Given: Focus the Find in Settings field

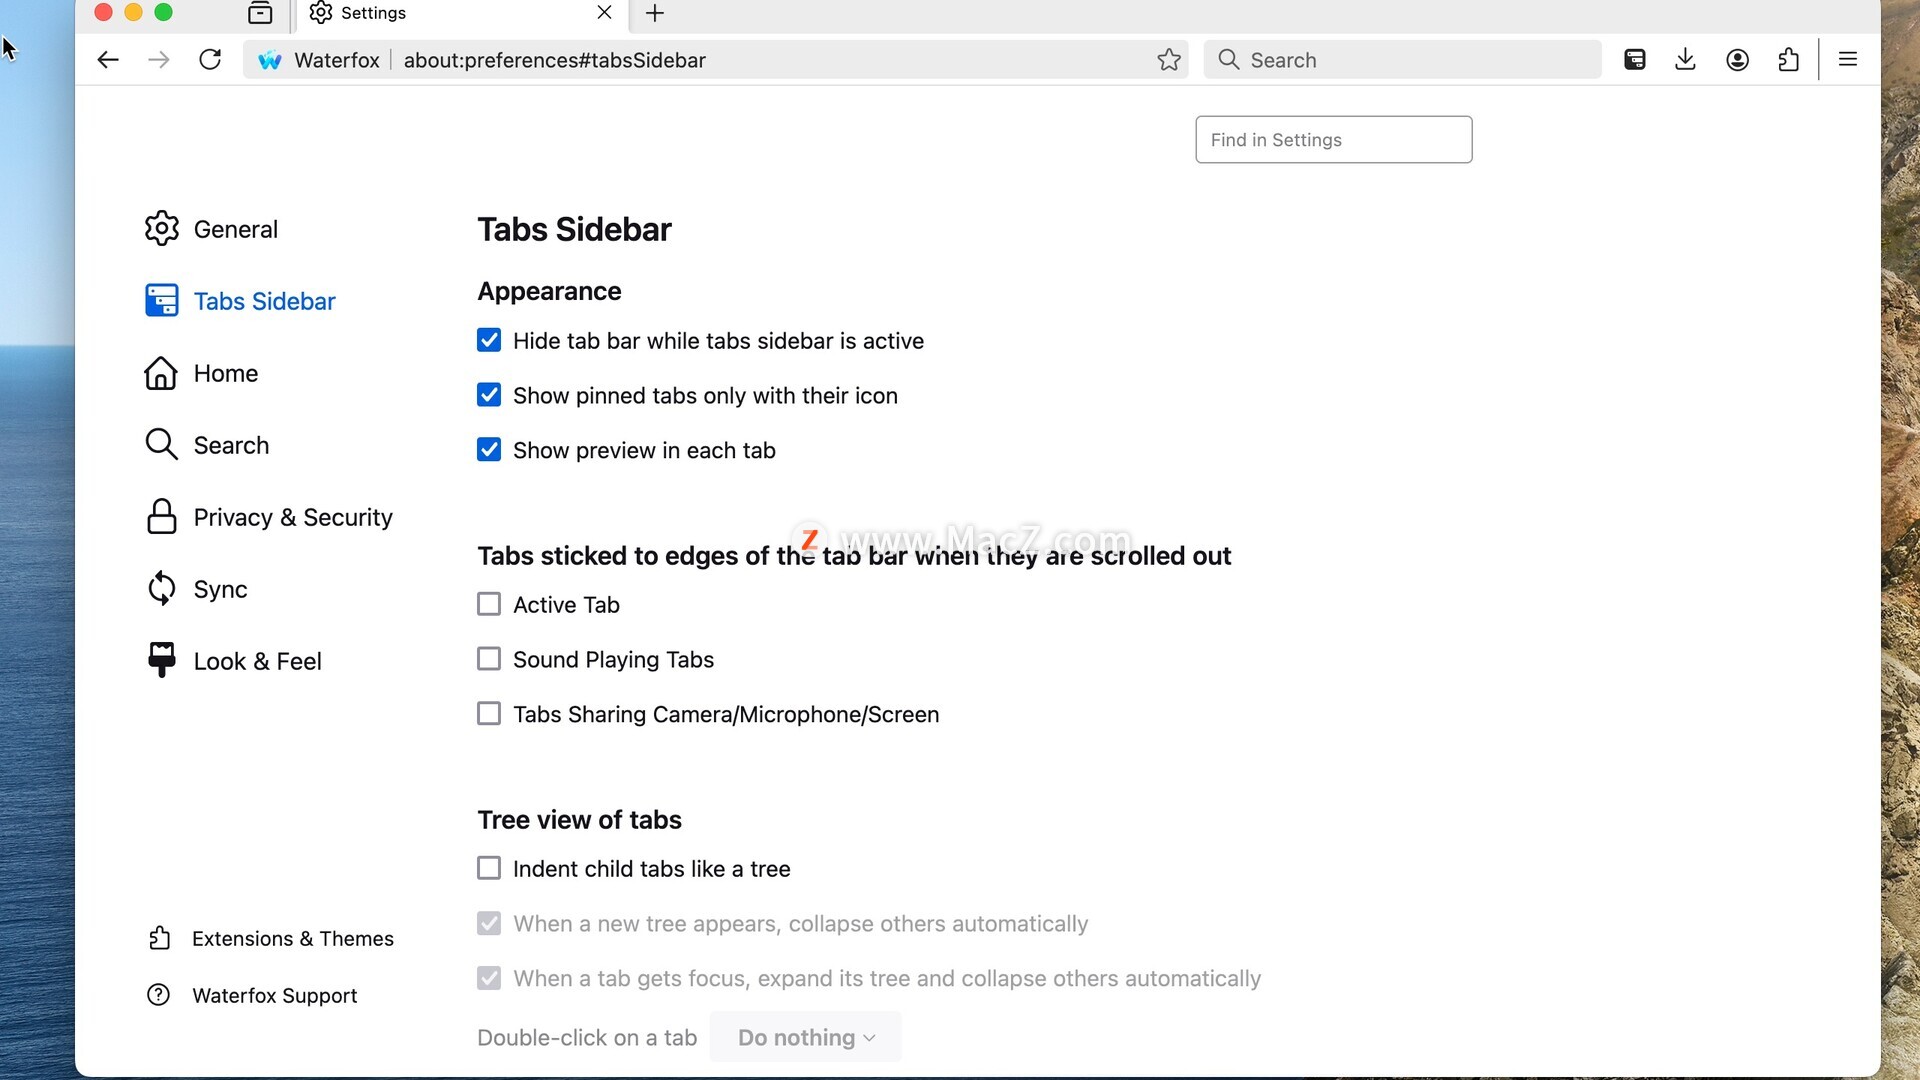Looking at the screenshot, I should 1333,140.
